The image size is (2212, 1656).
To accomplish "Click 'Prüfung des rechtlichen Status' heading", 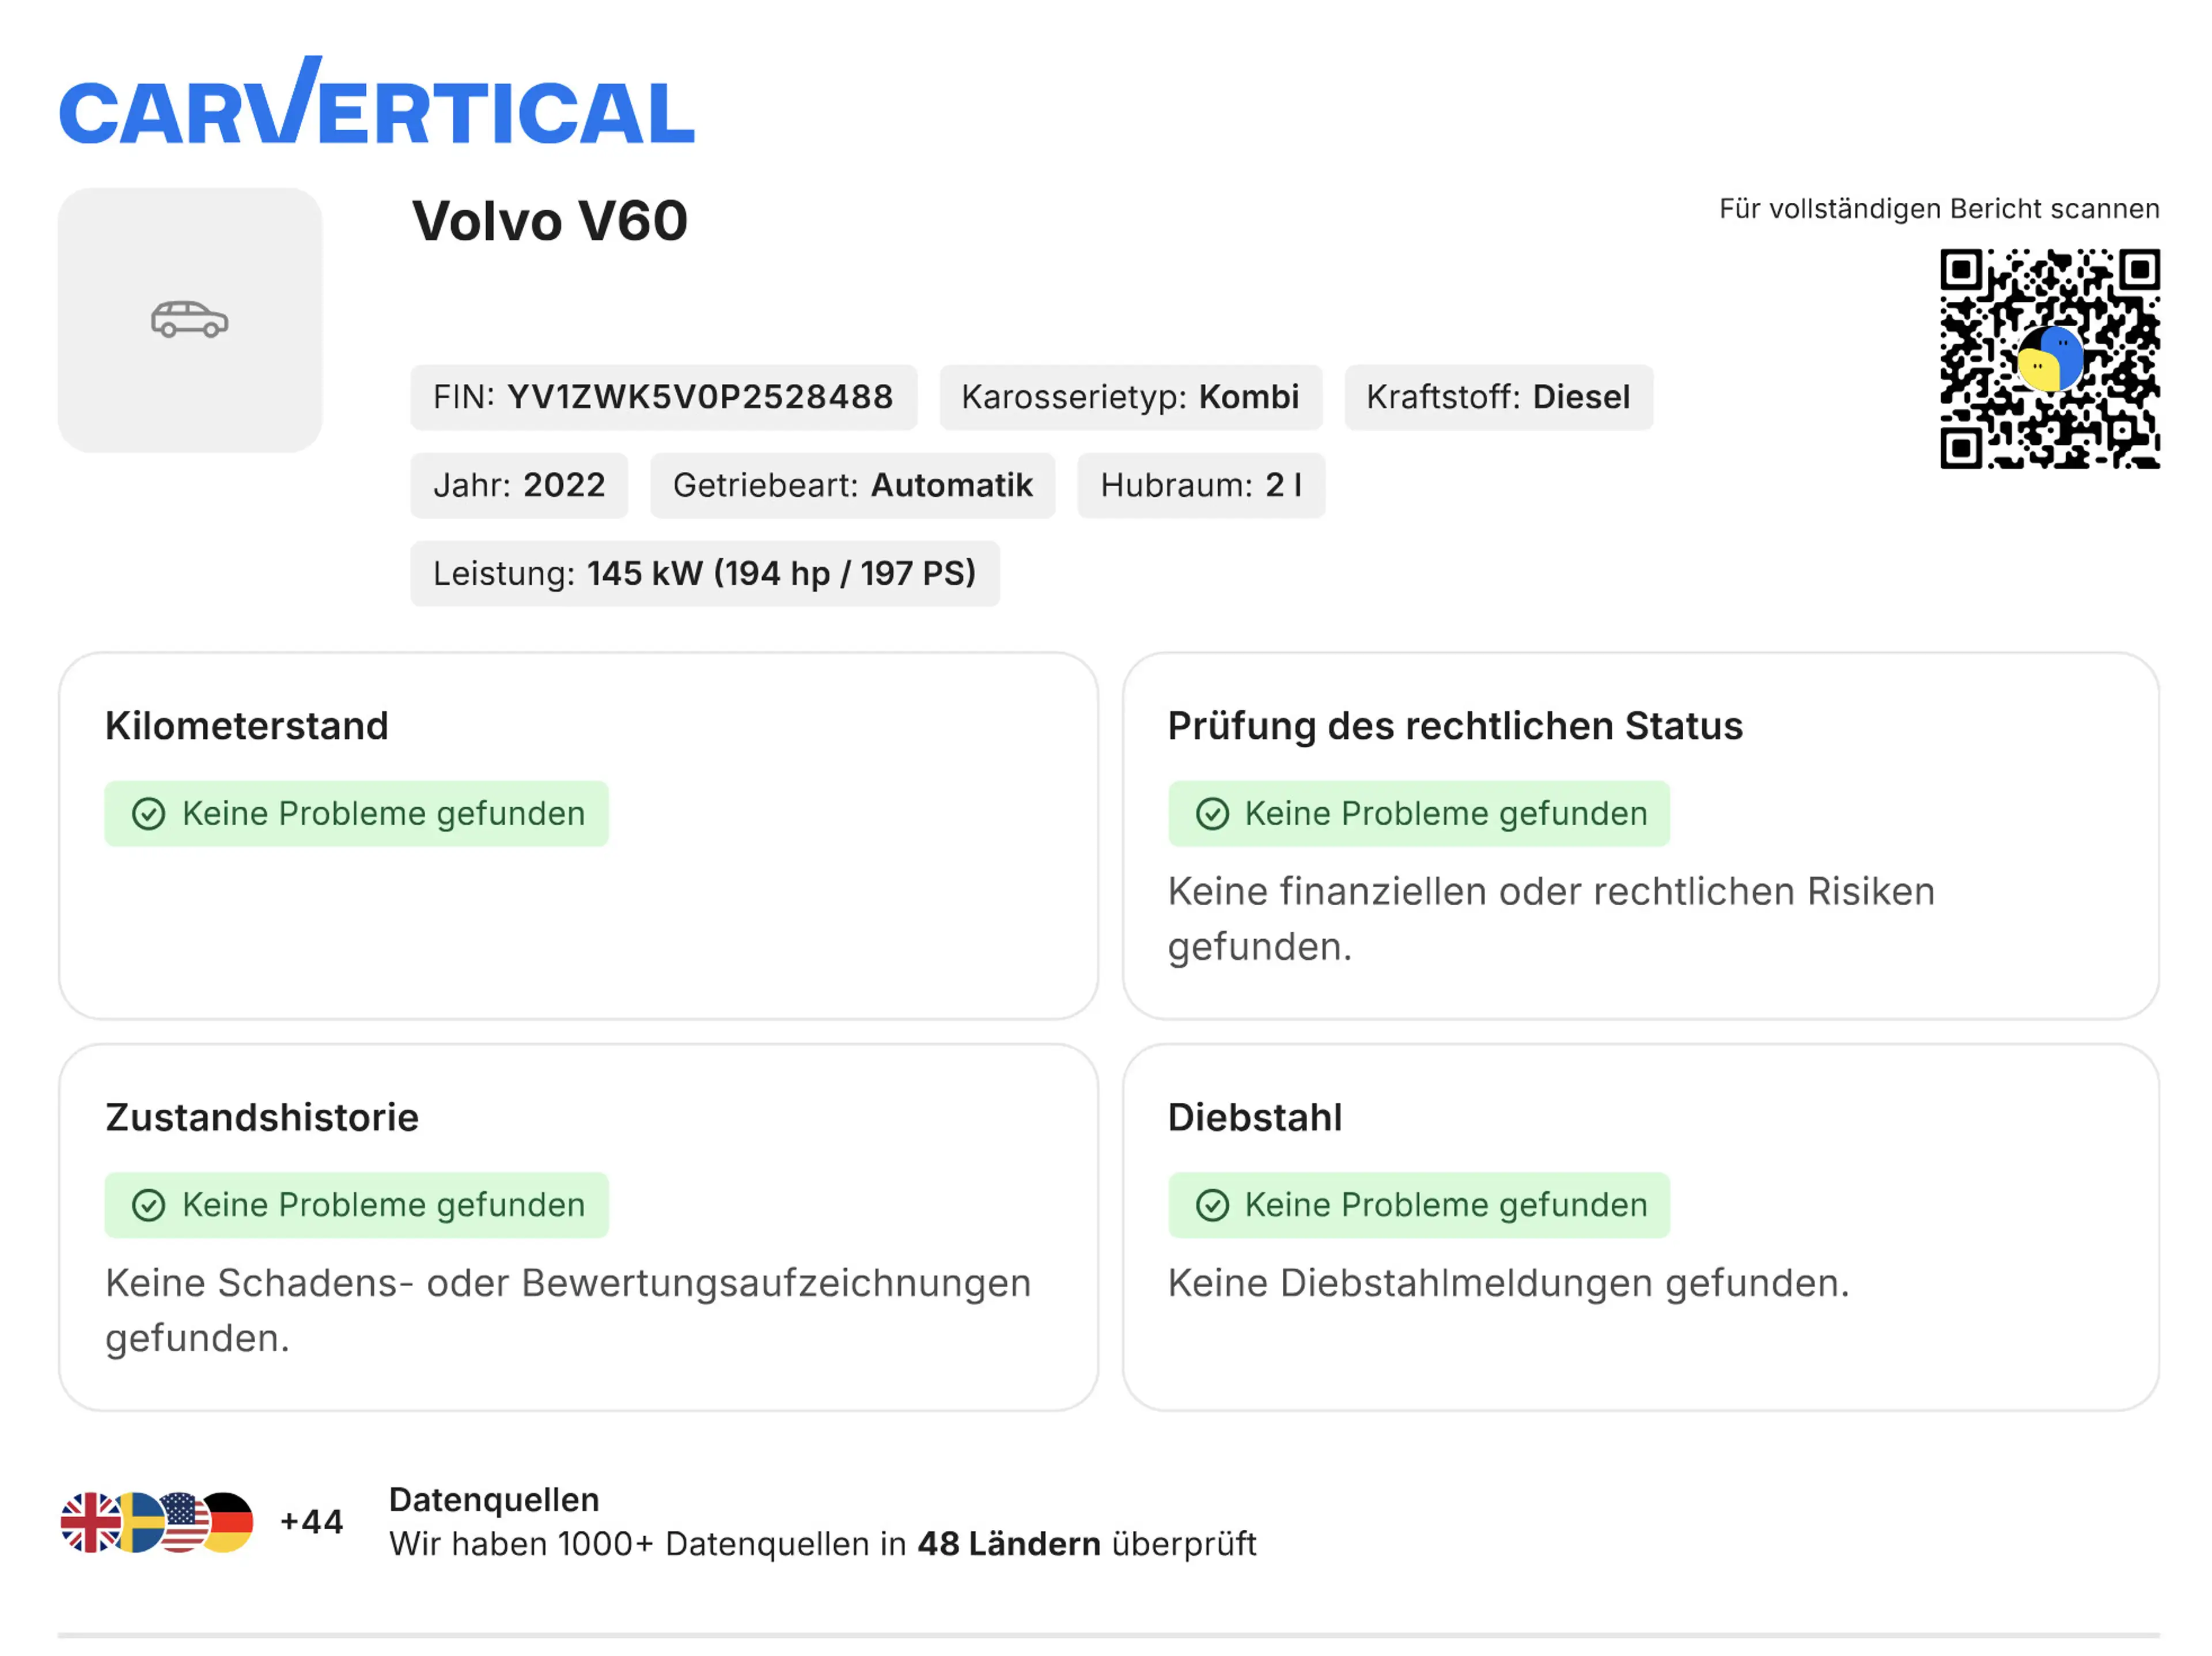I will pos(1455,727).
